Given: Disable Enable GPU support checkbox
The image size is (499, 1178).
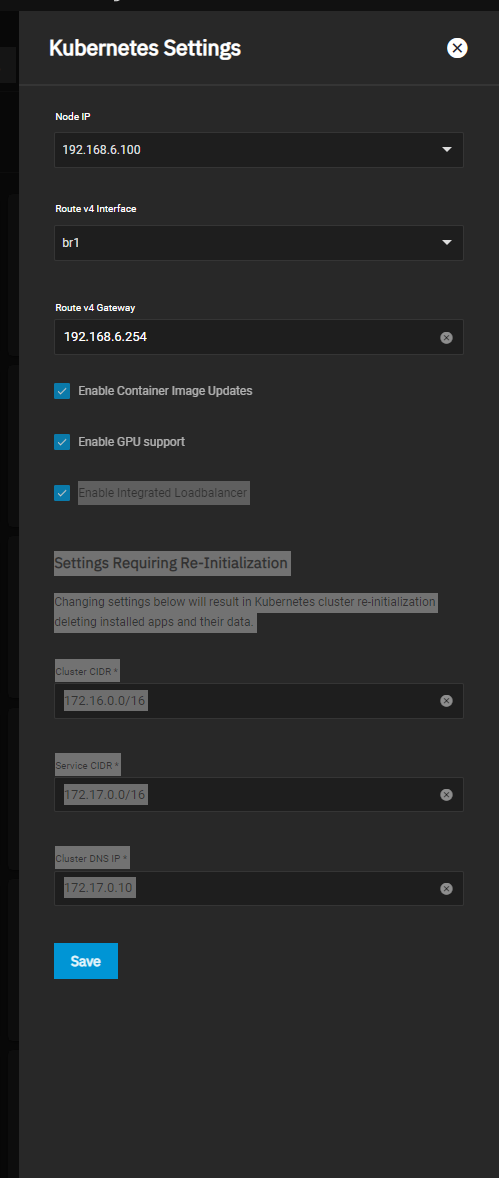Looking at the screenshot, I should tap(62, 442).
